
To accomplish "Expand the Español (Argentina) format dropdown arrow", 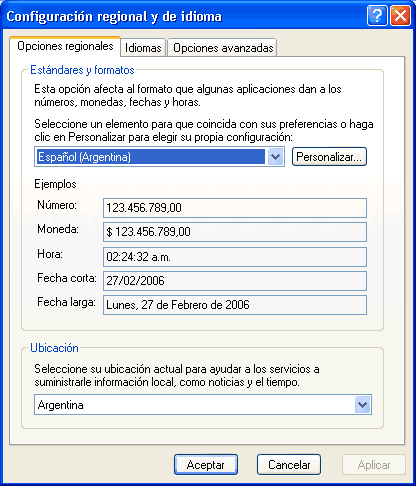I will click(275, 157).
